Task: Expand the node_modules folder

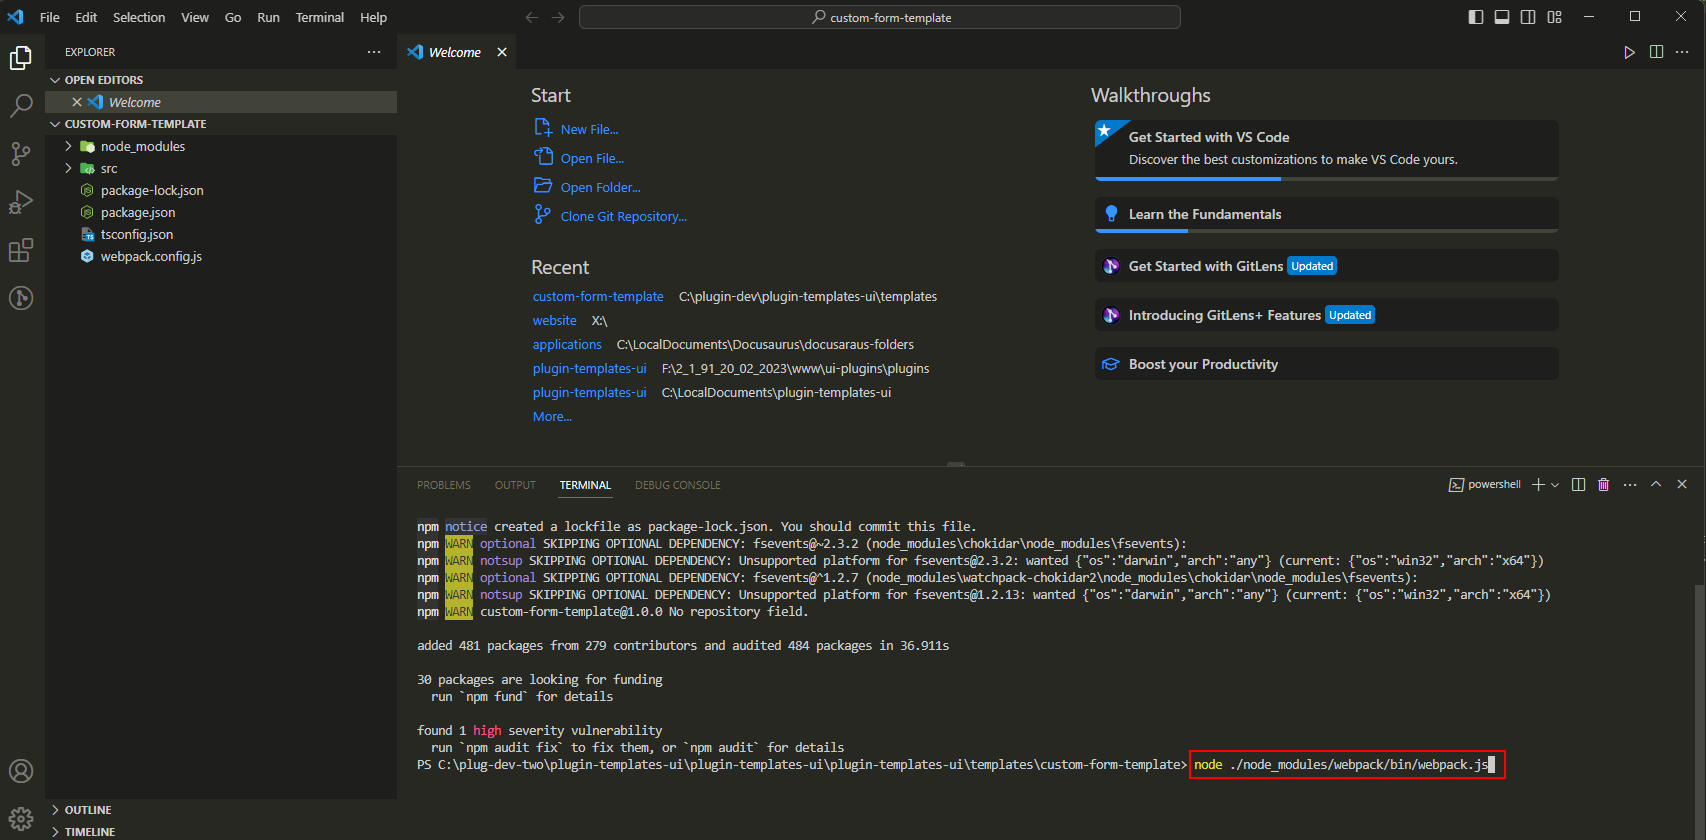Action: click(221, 146)
